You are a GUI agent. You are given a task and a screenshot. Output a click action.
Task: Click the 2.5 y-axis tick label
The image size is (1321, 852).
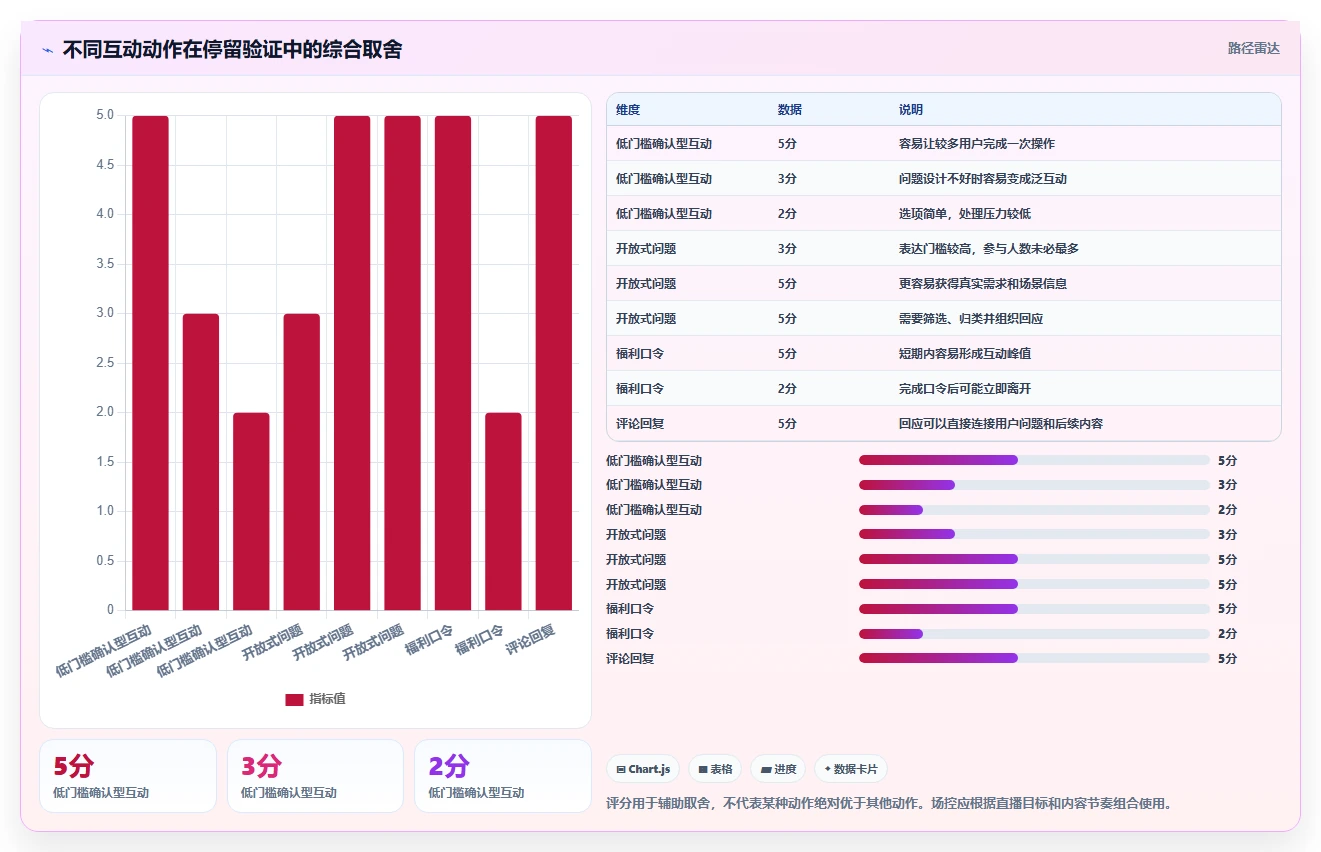(x=105, y=363)
